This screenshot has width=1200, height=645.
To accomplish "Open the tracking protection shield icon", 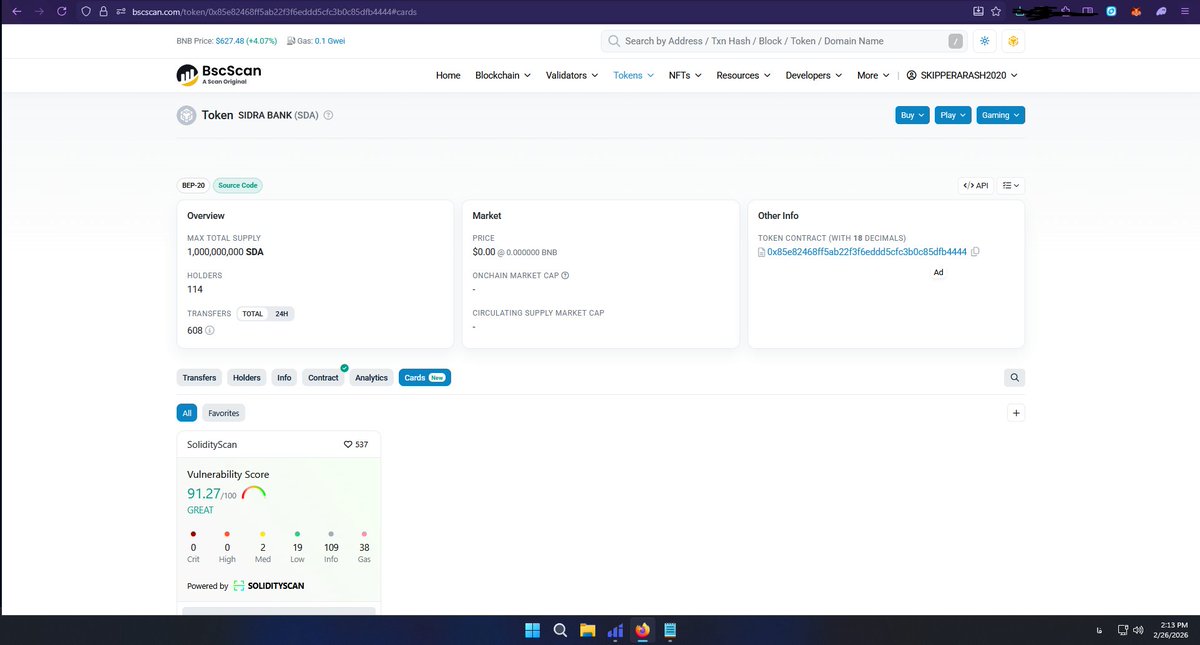I will tap(86, 11).
